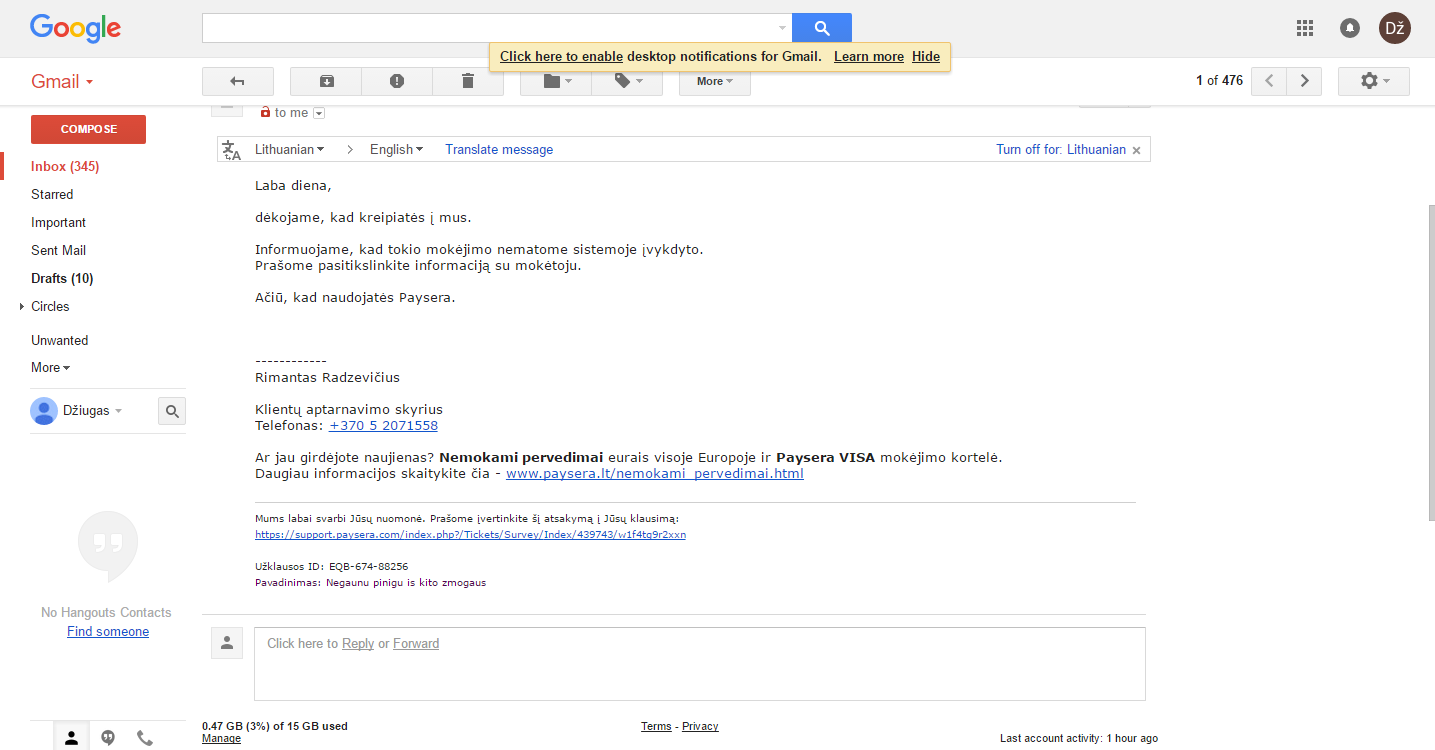Show the newer conversation with the left arrow

(1269, 81)
